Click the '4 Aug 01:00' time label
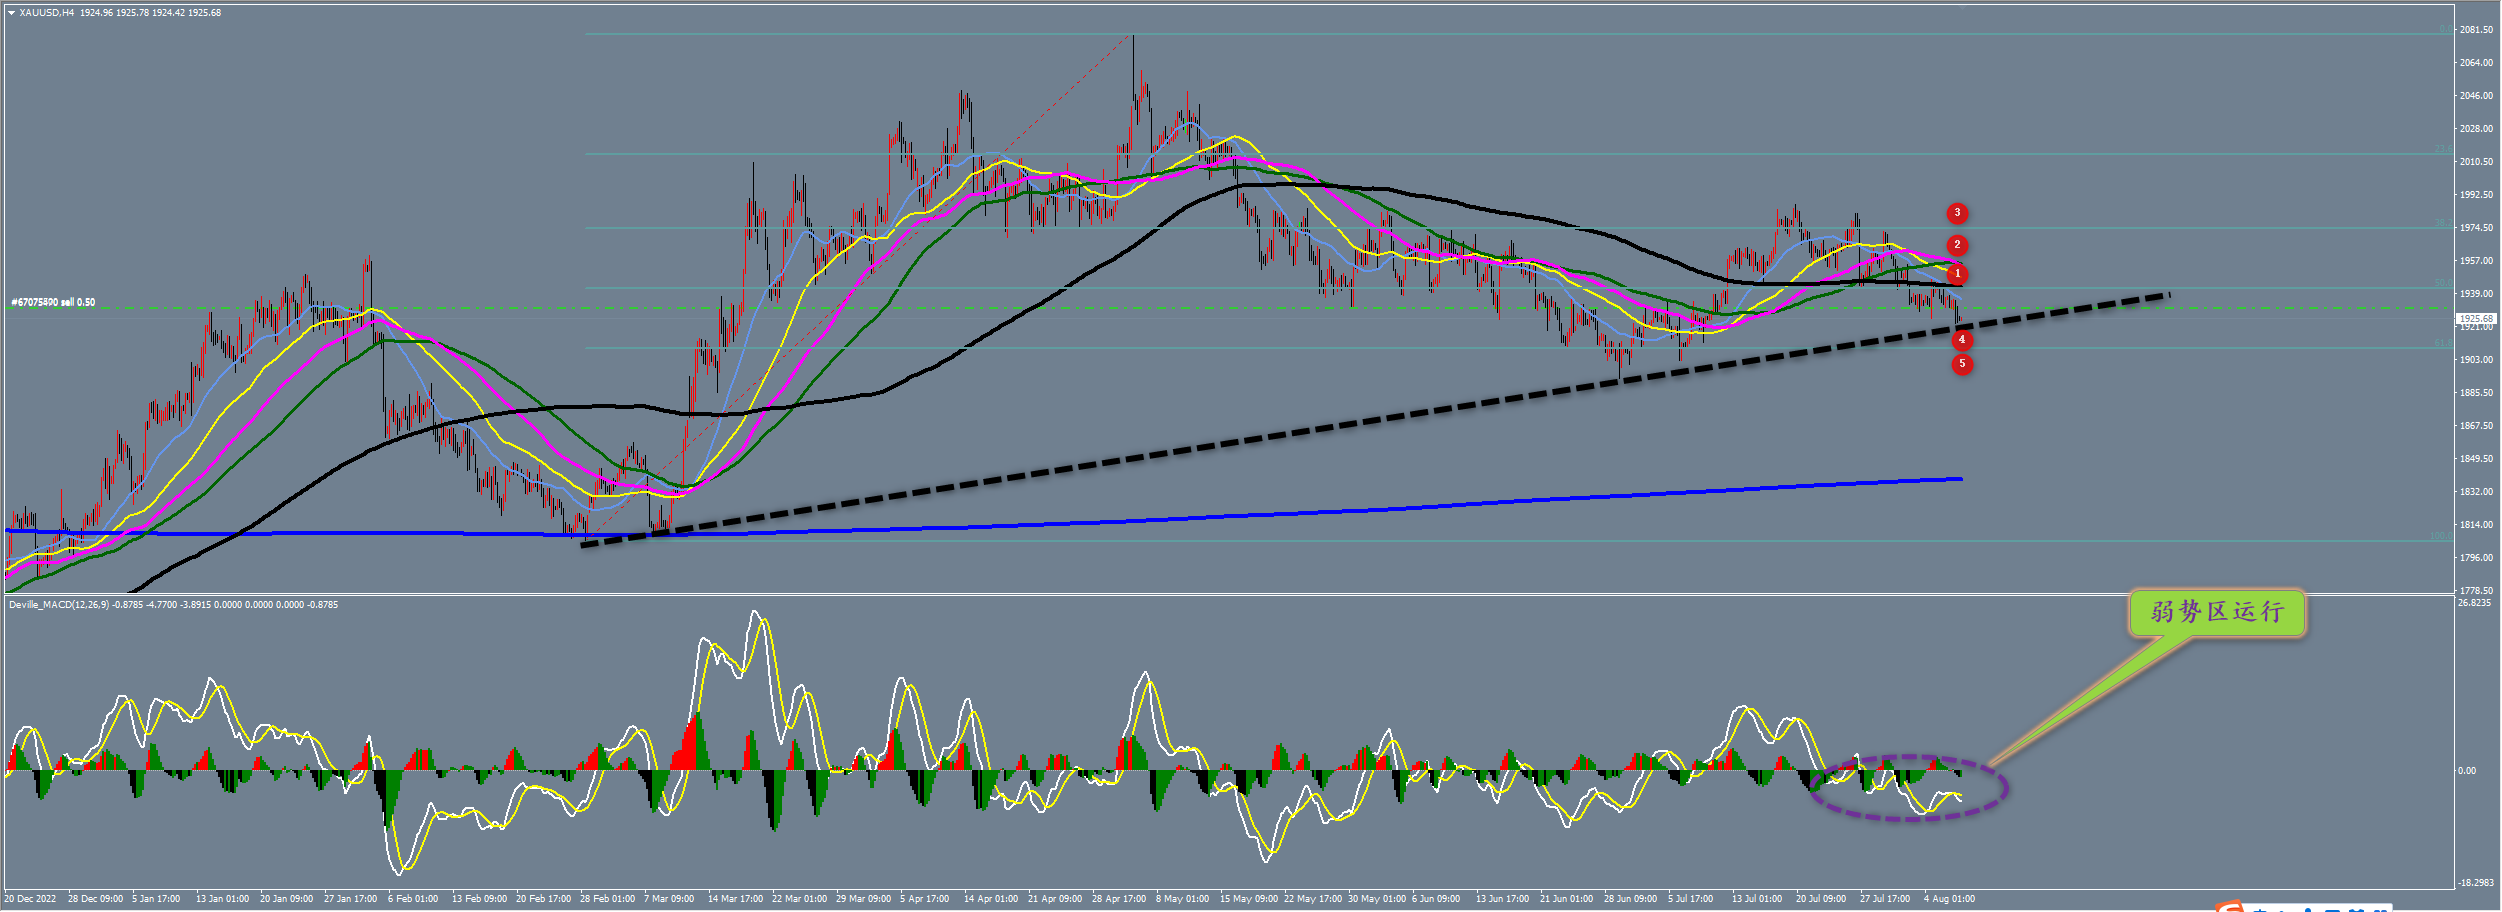This screenshot has width=2502, height=912. tap(1949, 899)
